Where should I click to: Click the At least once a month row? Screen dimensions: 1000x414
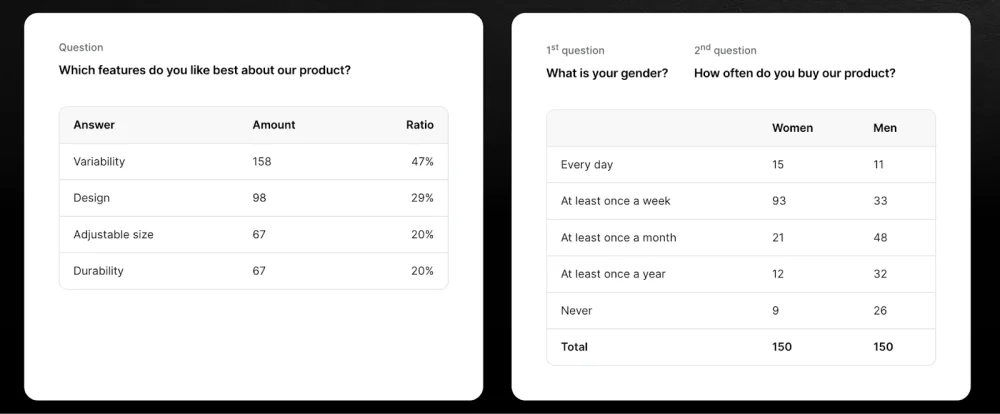[x=741, y=238]
